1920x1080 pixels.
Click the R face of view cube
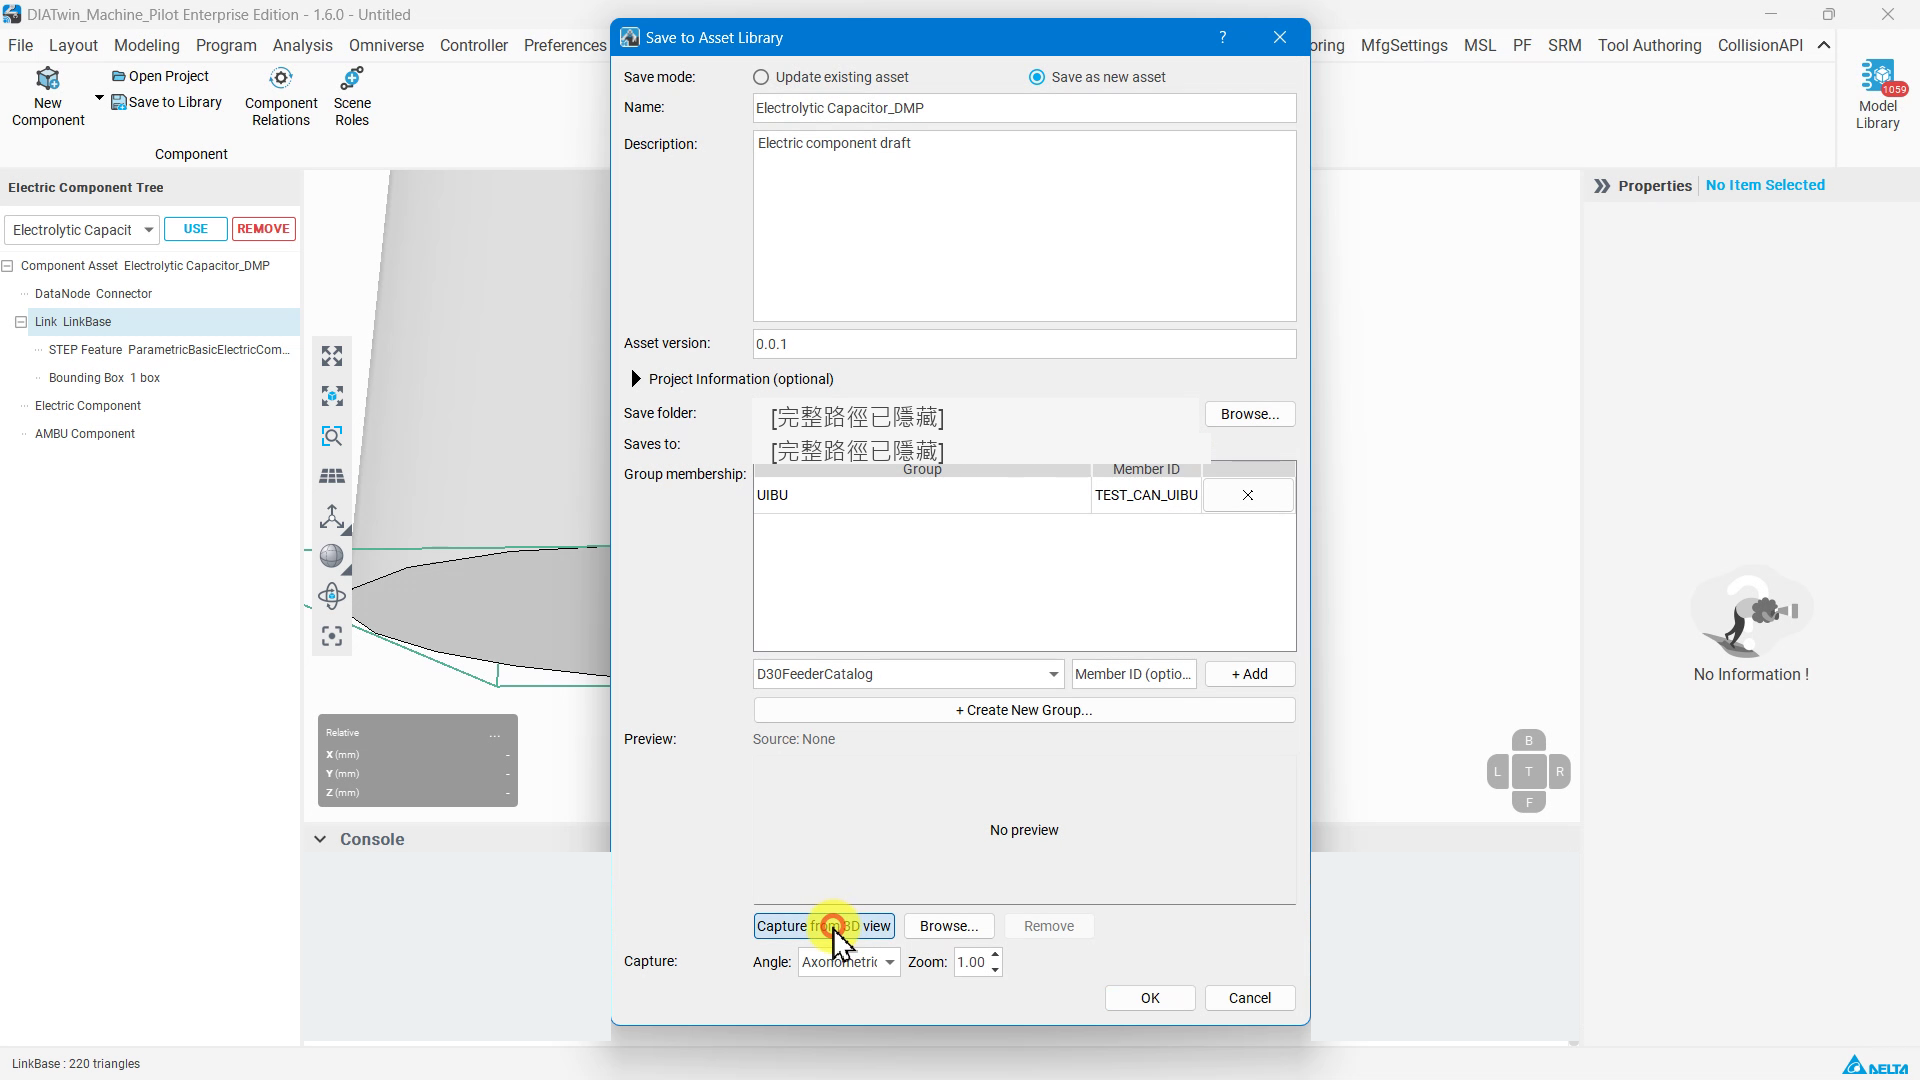click(x=1559, y=771)
